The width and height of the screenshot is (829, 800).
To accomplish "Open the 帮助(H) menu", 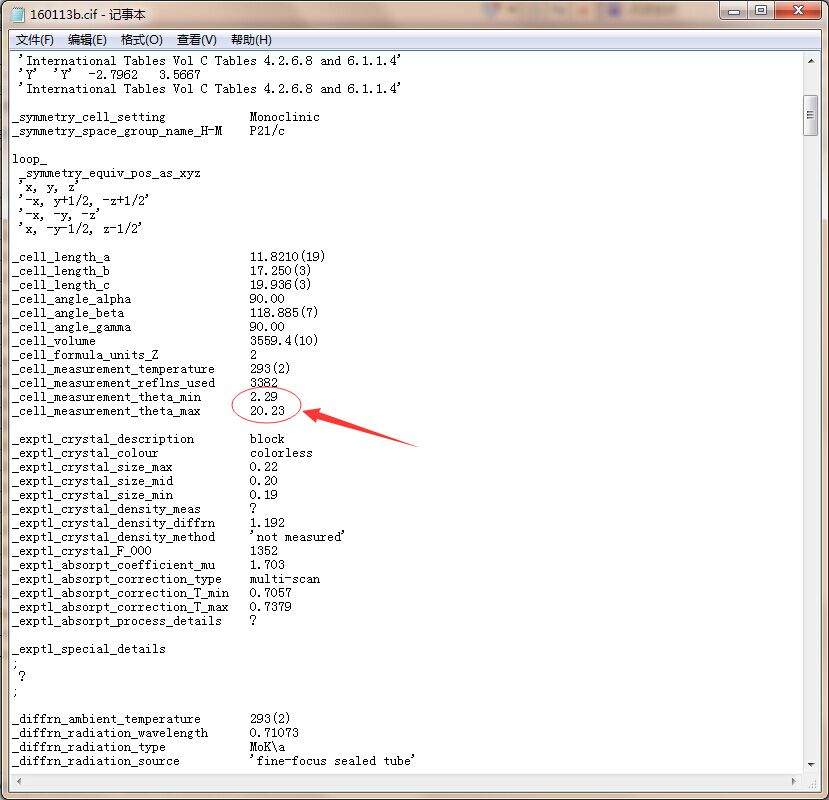I will (251, 40).
